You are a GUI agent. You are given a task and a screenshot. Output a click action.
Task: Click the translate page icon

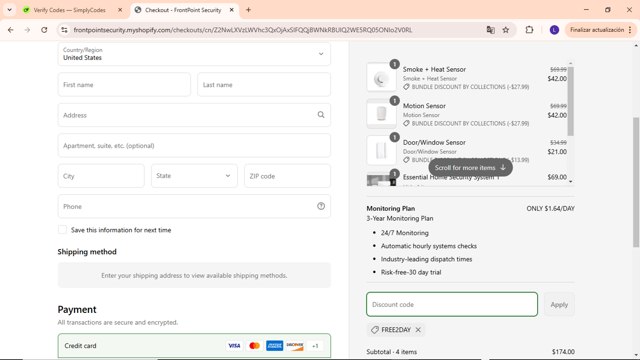[490, 30]
